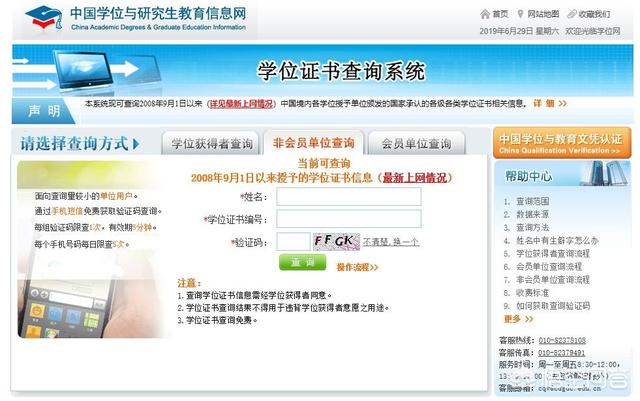The height and width of the screenshot is (401, 640).
Task: Focus the 学位证书编号 input field
Action: (x=349, y=219)
